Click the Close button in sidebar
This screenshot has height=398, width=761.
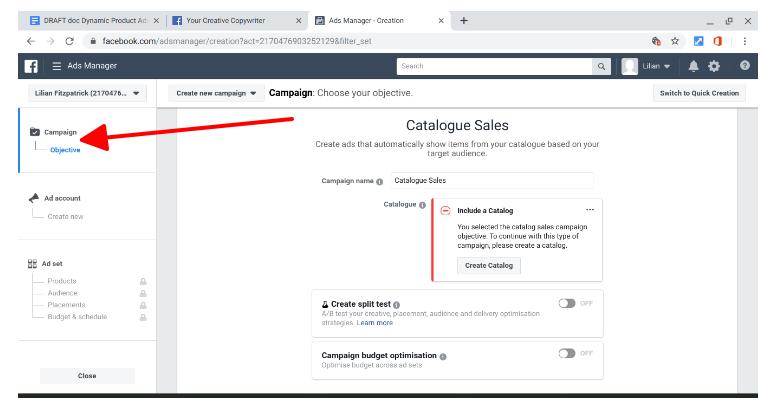(x=87, y=376)
